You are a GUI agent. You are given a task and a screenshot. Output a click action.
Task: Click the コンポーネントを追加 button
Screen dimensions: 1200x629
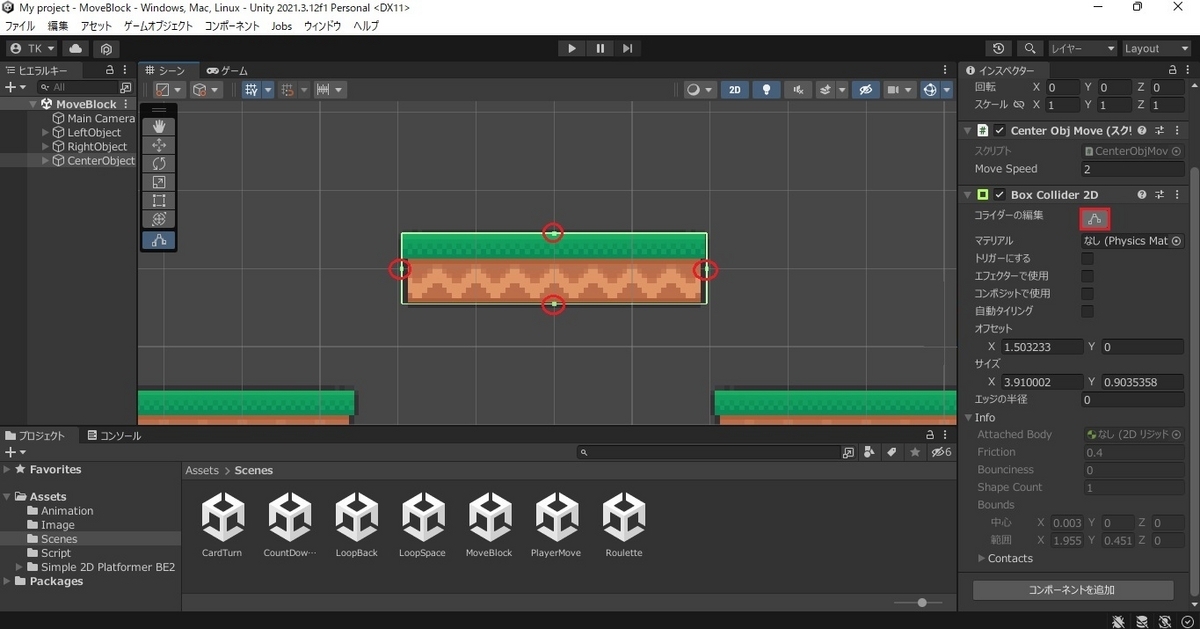click(1073, 590)
